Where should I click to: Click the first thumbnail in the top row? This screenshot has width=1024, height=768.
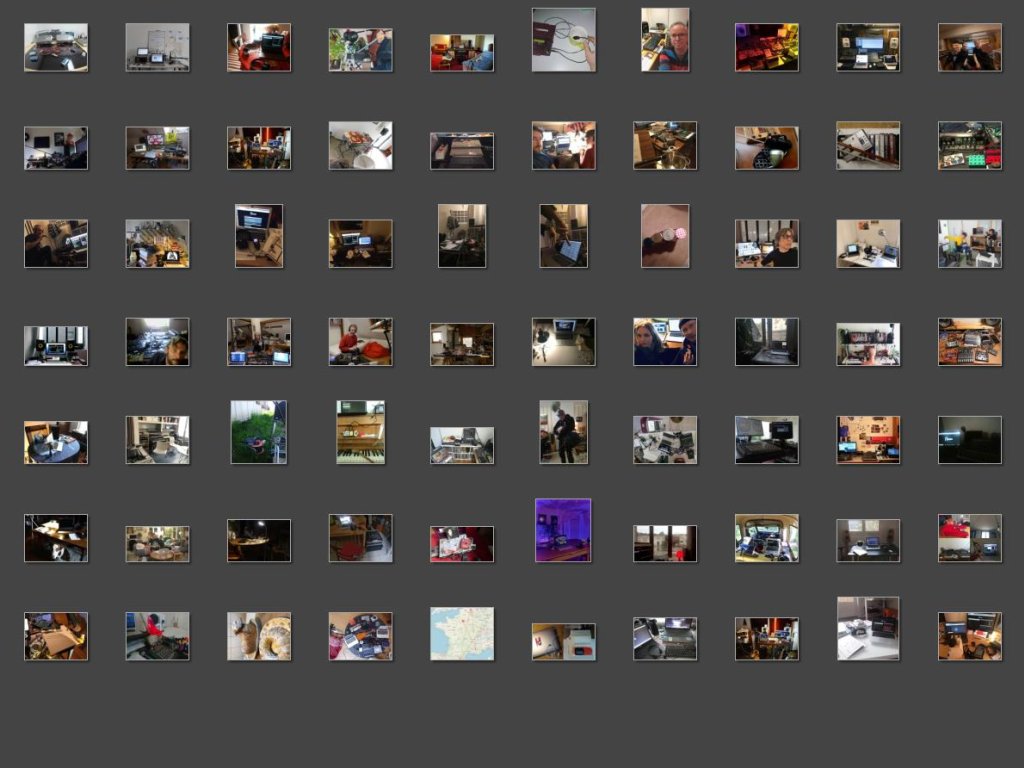tap(56, 48)
